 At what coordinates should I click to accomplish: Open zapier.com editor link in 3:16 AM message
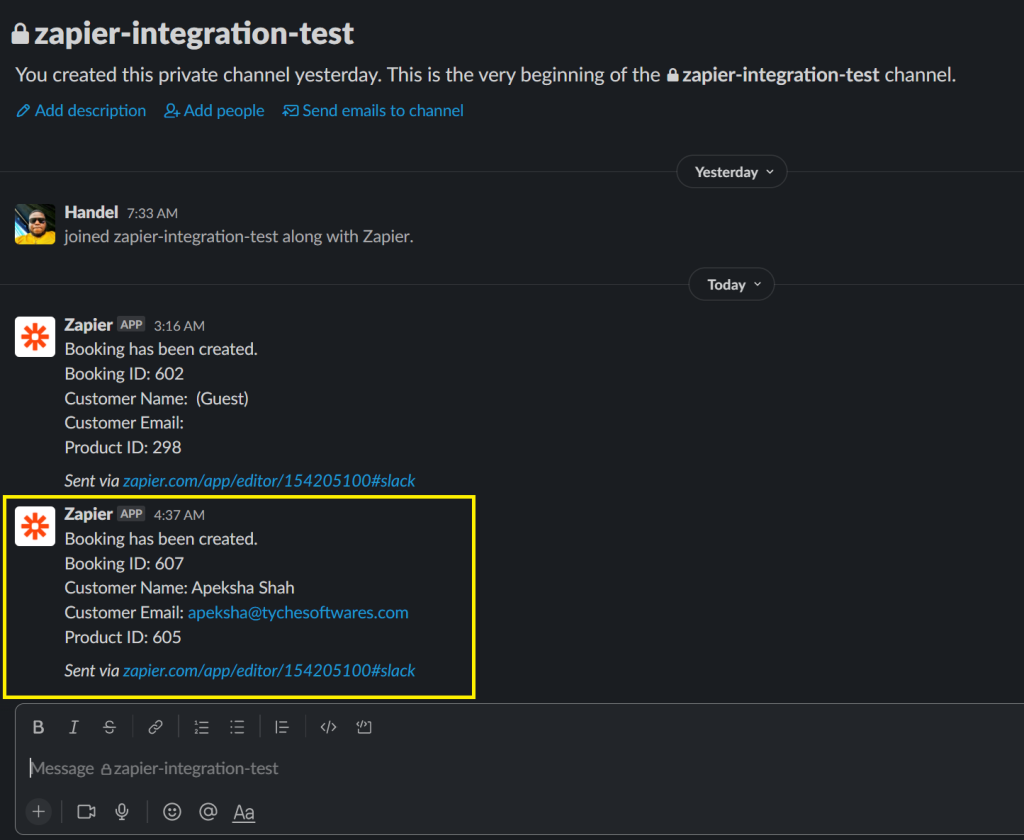[269, 481]
